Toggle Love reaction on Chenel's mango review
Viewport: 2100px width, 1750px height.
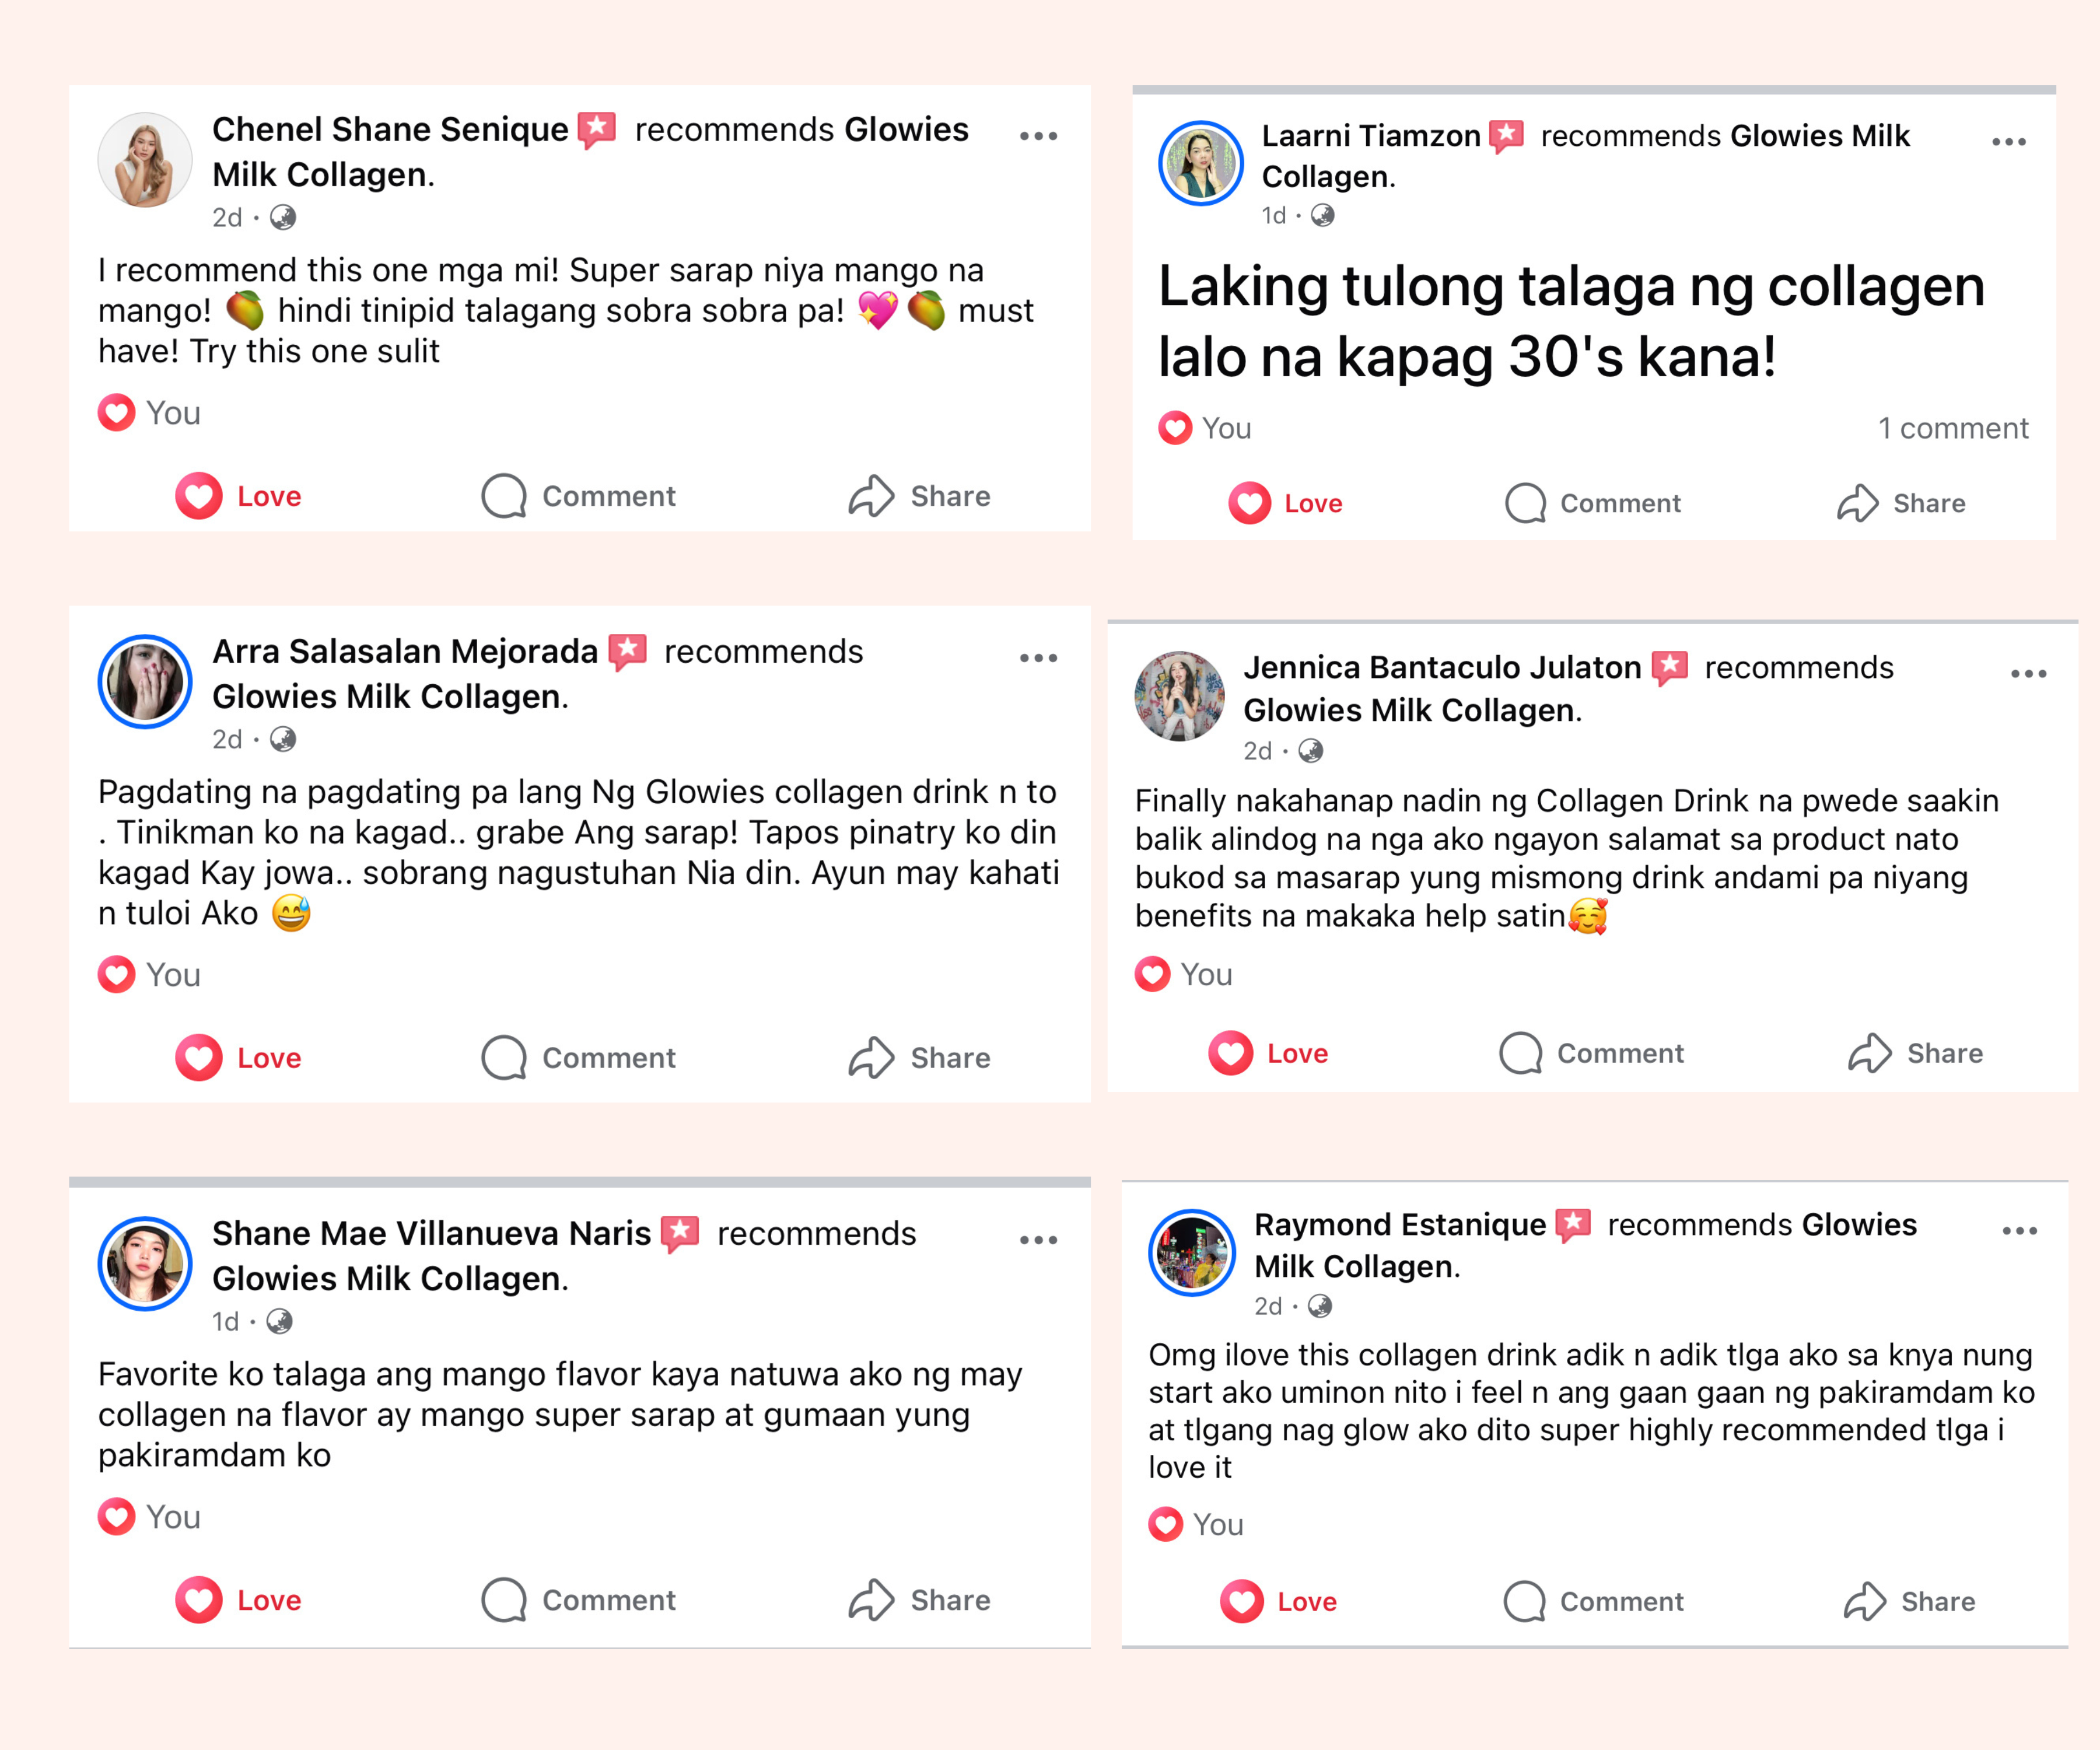pyautogui.click(x=239, y=496)
